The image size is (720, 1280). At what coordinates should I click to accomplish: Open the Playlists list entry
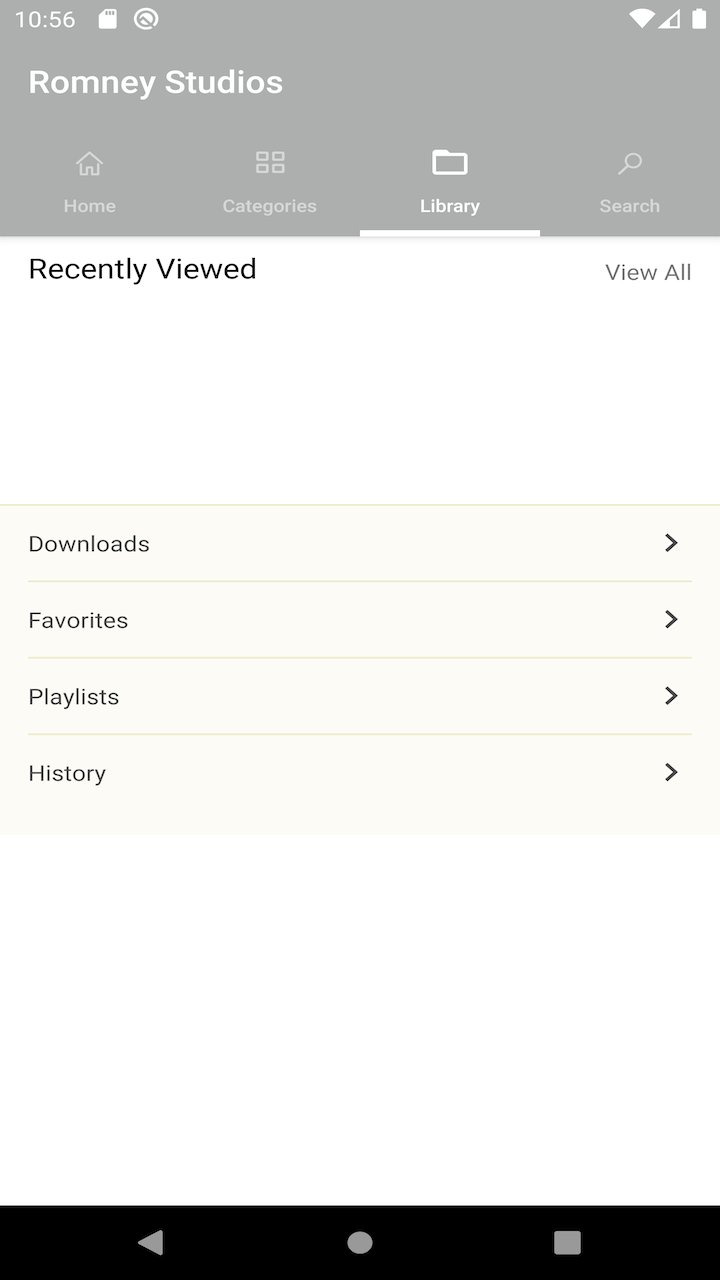coord(74,697)
